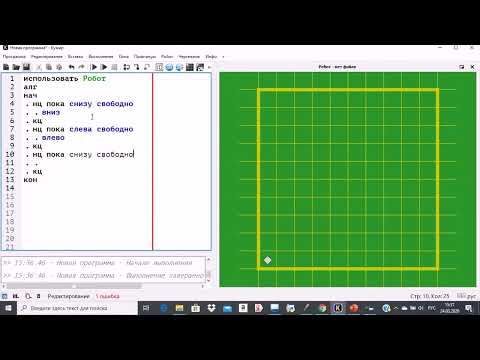Cut selection using the scissors icon
Screen dimensions: 480x360
pos(38,67)
